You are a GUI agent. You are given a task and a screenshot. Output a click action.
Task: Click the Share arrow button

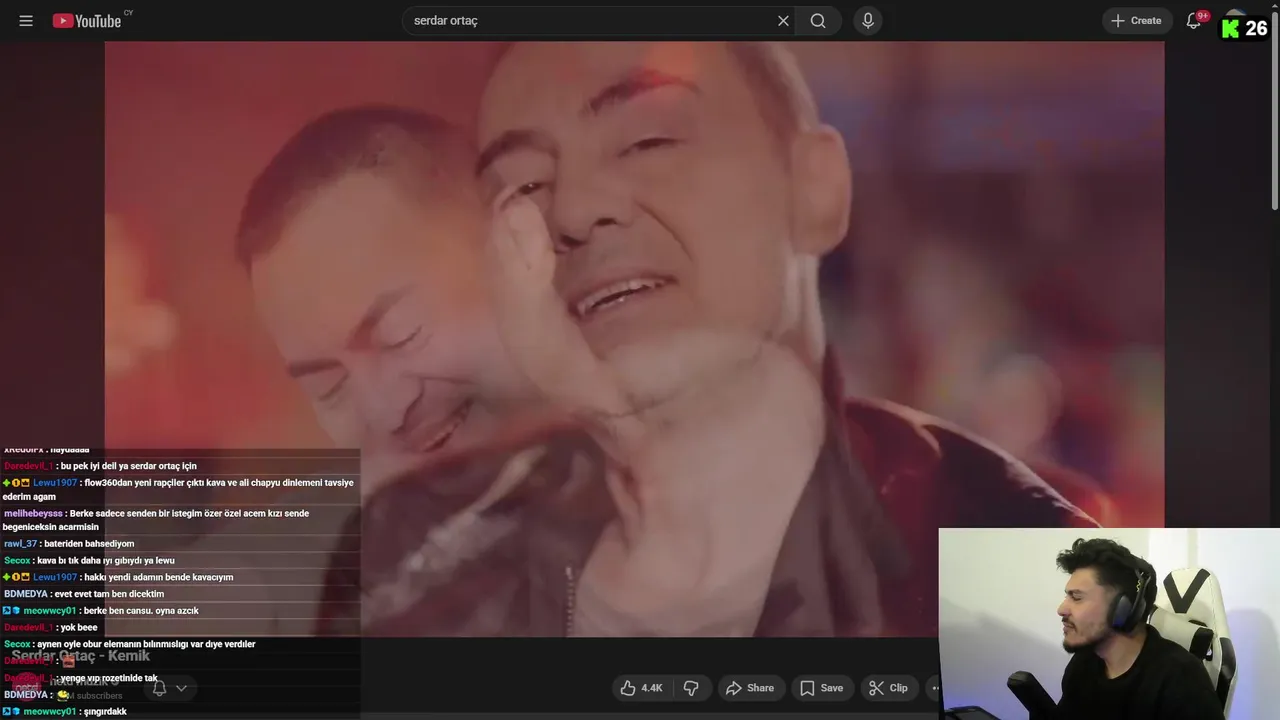(x=750, y=688)
